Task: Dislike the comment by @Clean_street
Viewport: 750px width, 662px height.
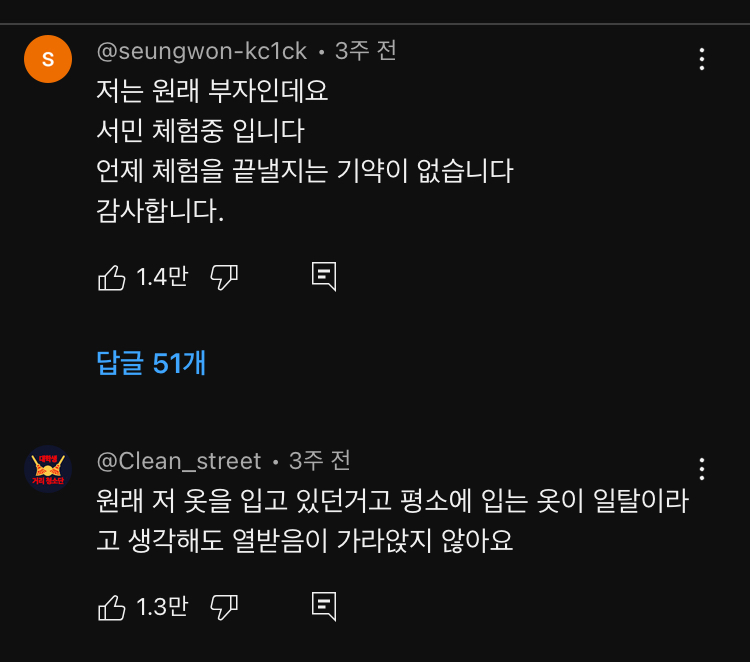Action: (x=224, y=606)
